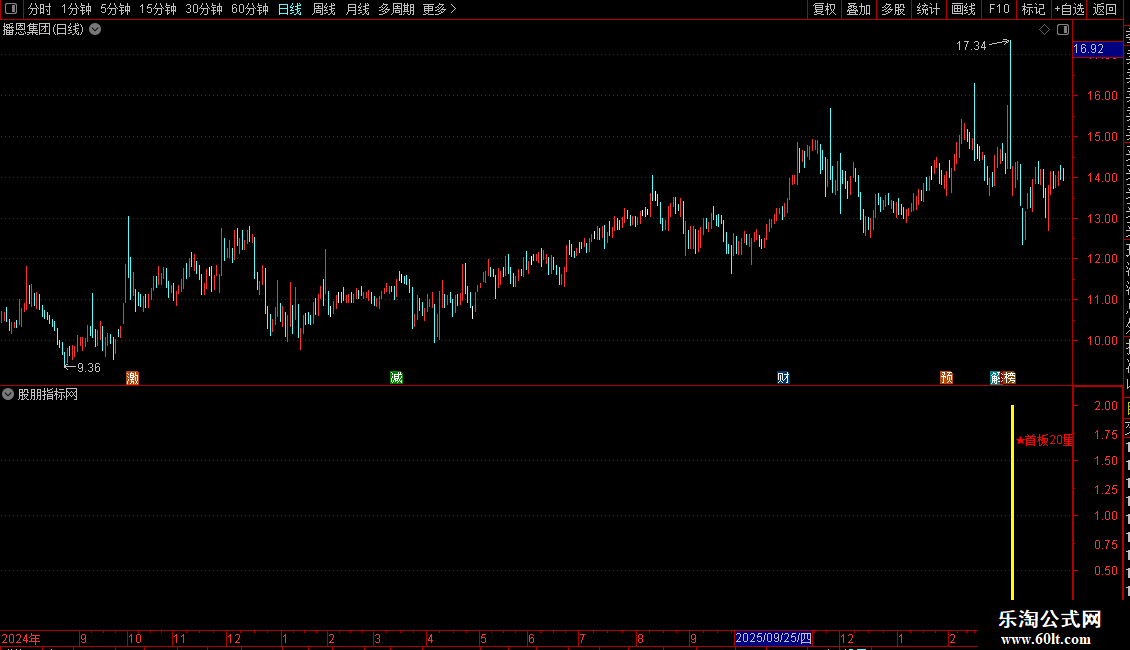Viewport: 1130px width, 650px height.
Task: Click the blue 财 event marker
Action: [783, 378]
